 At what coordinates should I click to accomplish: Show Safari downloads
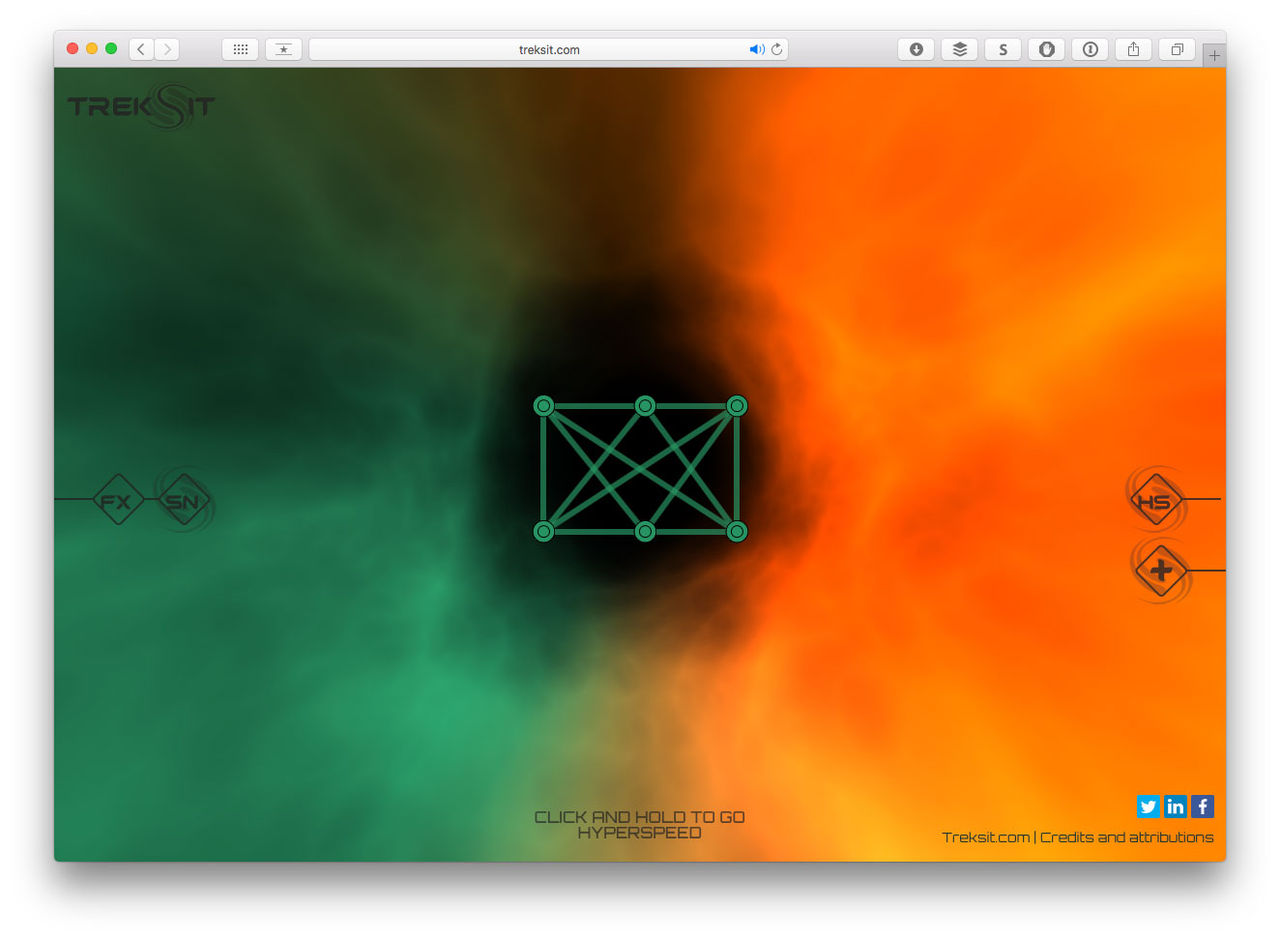tap(915, 49)
